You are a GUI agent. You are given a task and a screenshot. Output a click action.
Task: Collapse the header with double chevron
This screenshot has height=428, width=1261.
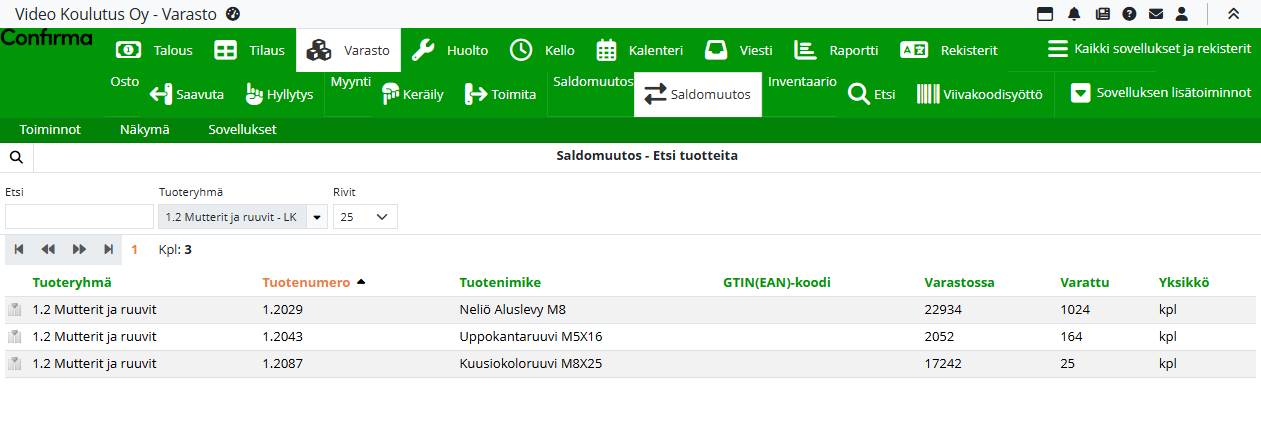1234,14
